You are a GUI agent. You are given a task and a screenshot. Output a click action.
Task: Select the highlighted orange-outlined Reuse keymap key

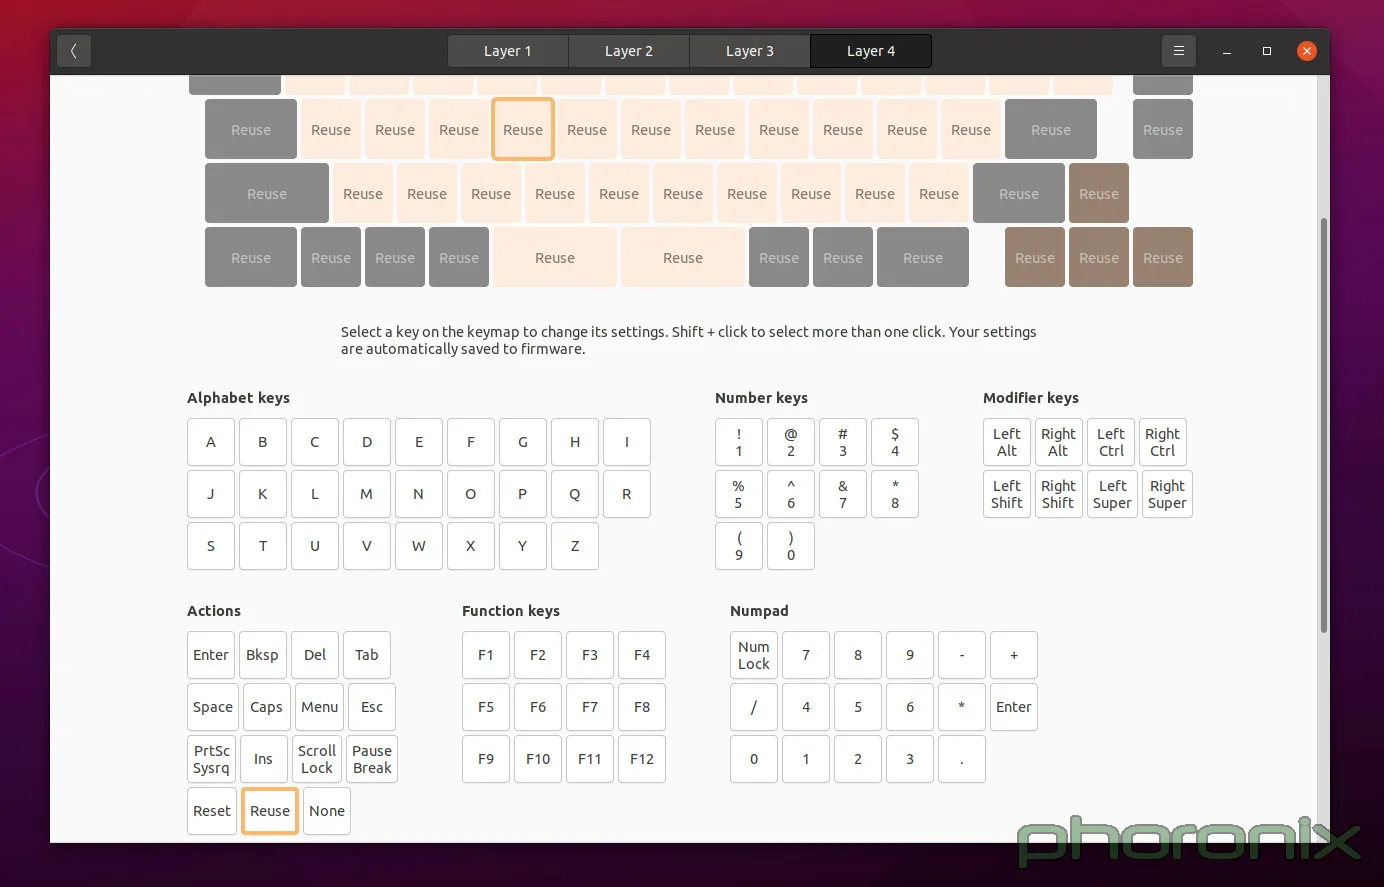(523, 130)
